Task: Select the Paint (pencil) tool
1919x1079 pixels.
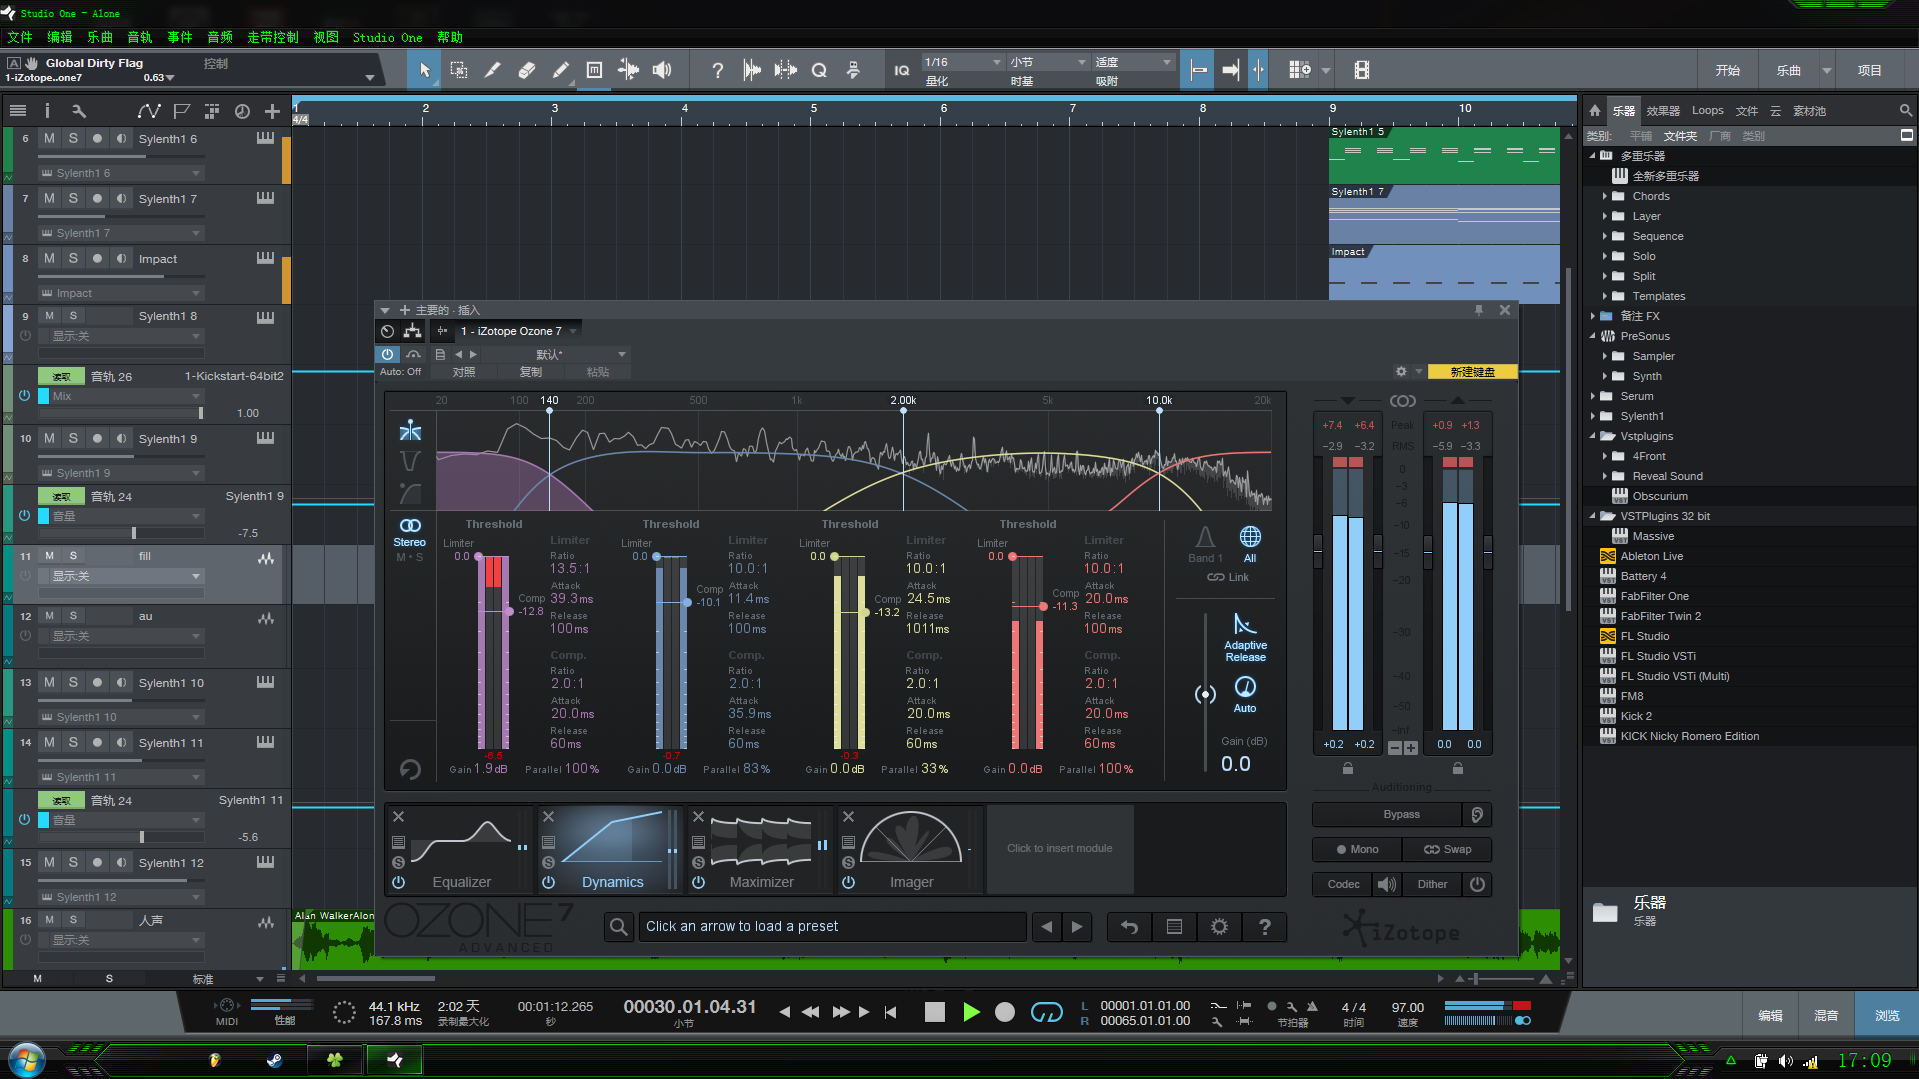Action: [561, 70]
